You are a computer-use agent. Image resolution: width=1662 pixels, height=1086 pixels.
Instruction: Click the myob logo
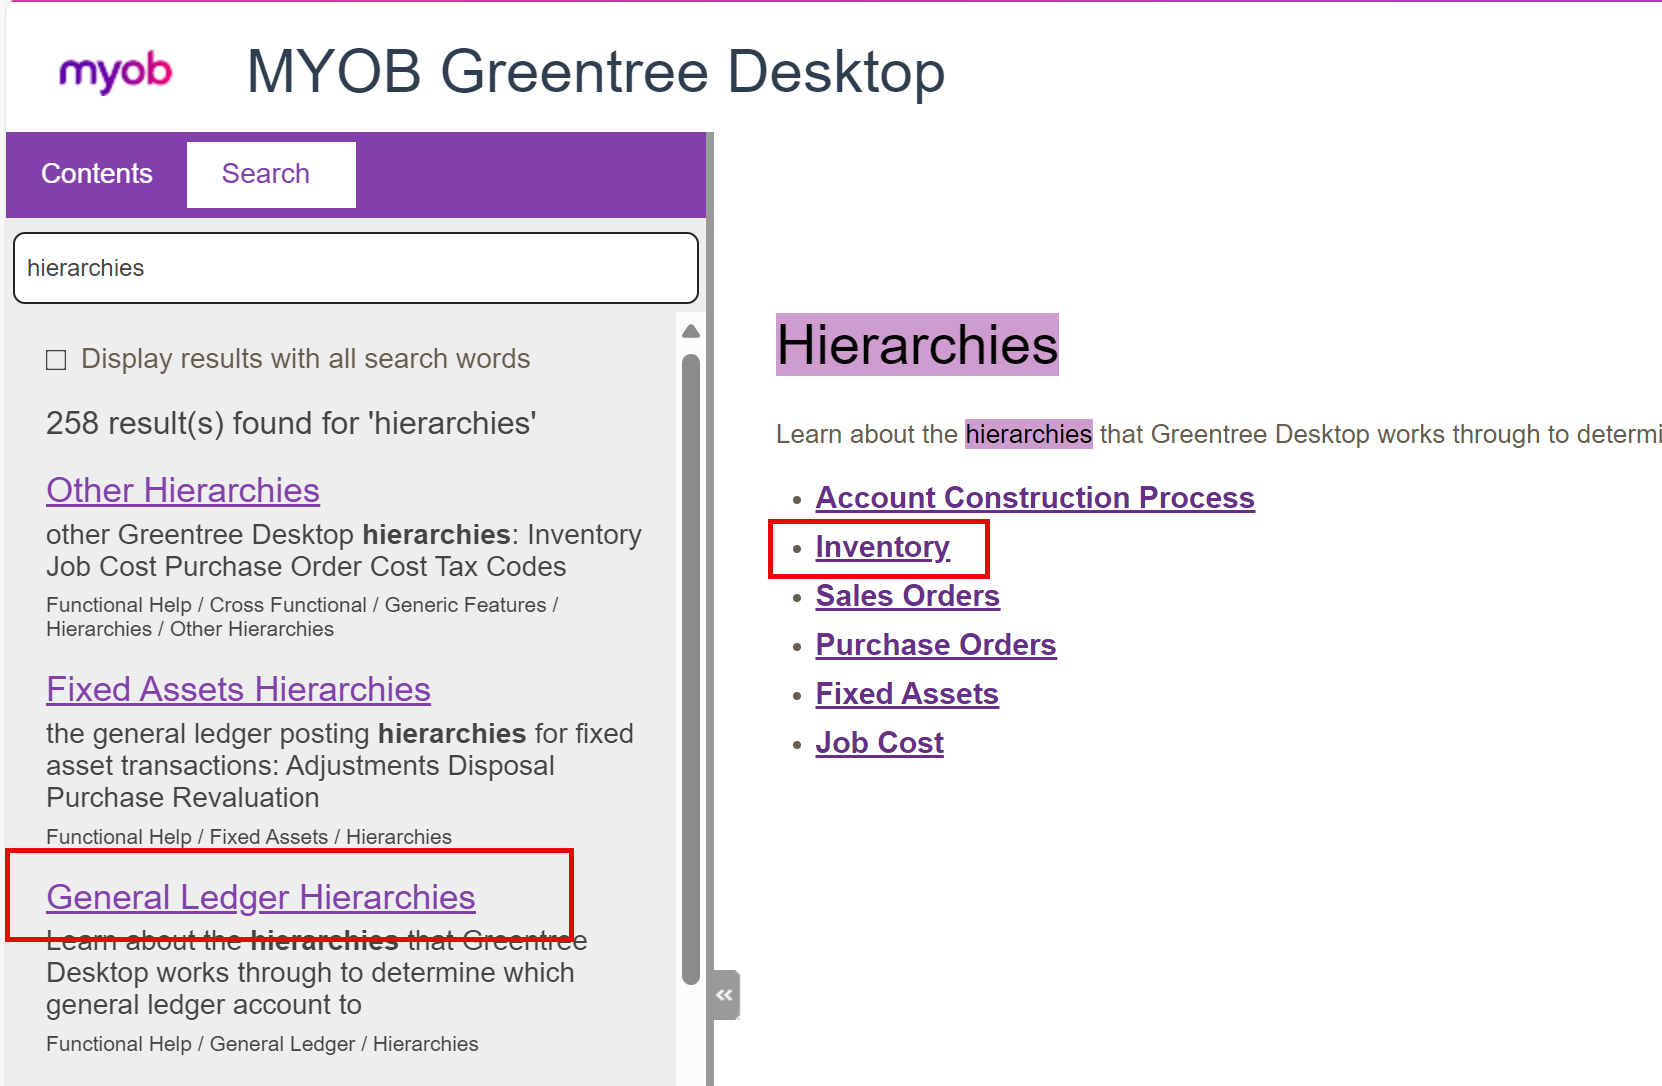[x=116, y=73]
